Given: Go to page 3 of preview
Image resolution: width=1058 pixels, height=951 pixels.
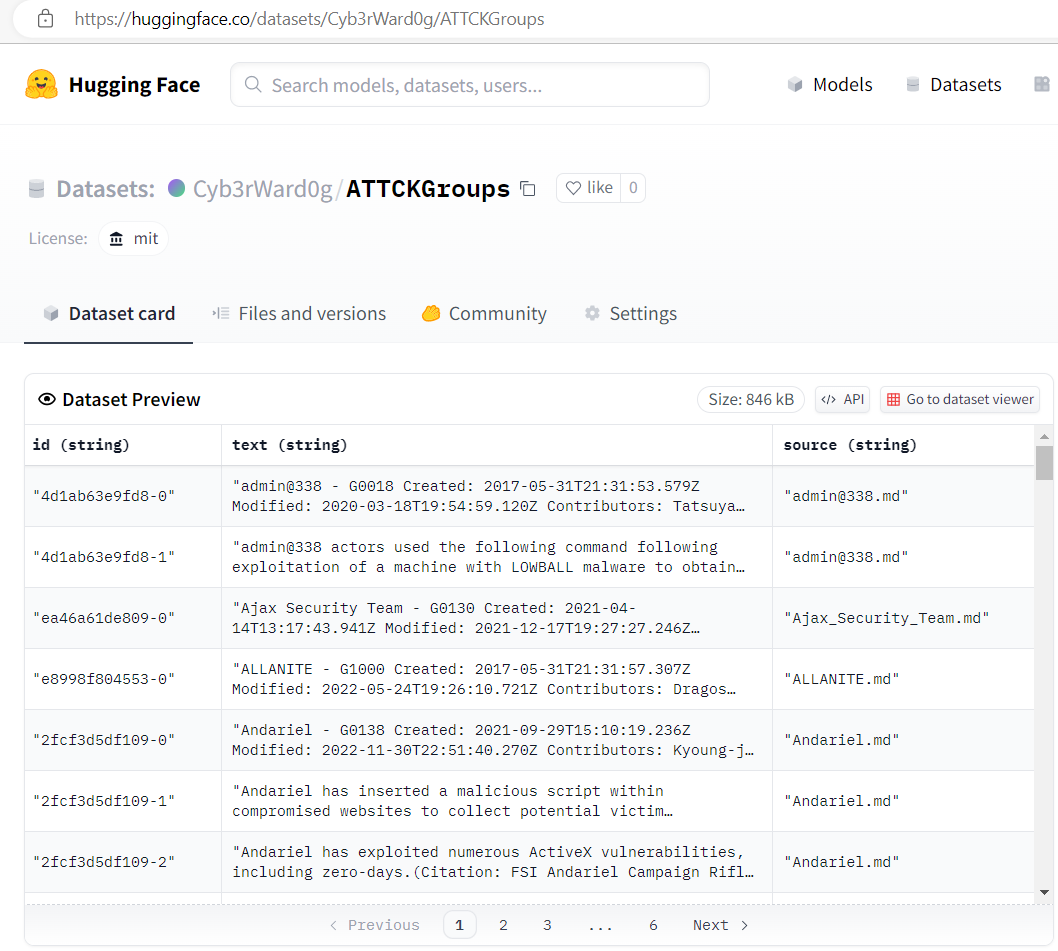Looking at the screenshot, I should tap(547, 925).
